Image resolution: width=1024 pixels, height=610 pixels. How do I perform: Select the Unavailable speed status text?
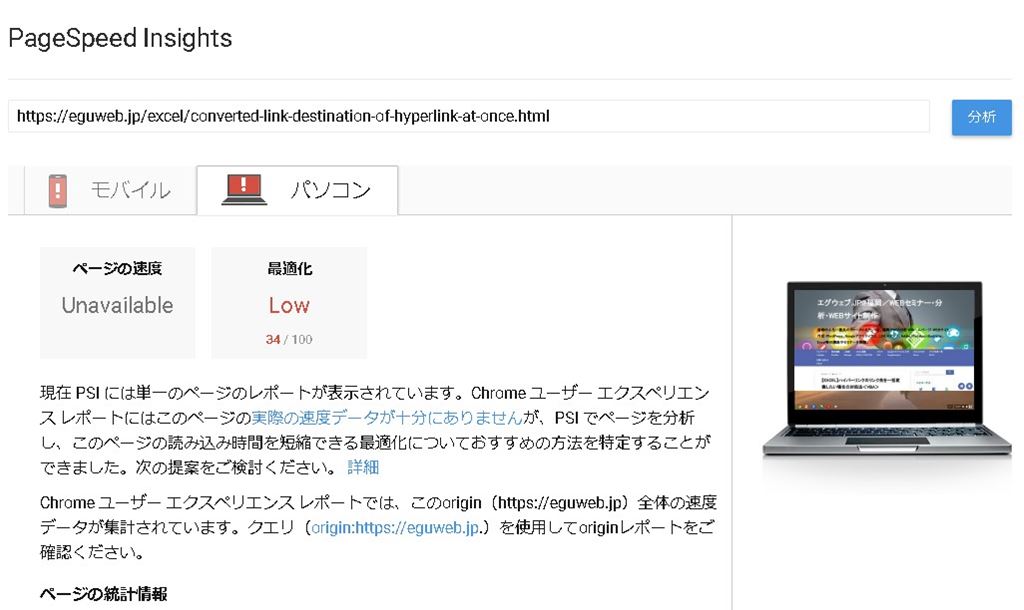click(117, 306)
